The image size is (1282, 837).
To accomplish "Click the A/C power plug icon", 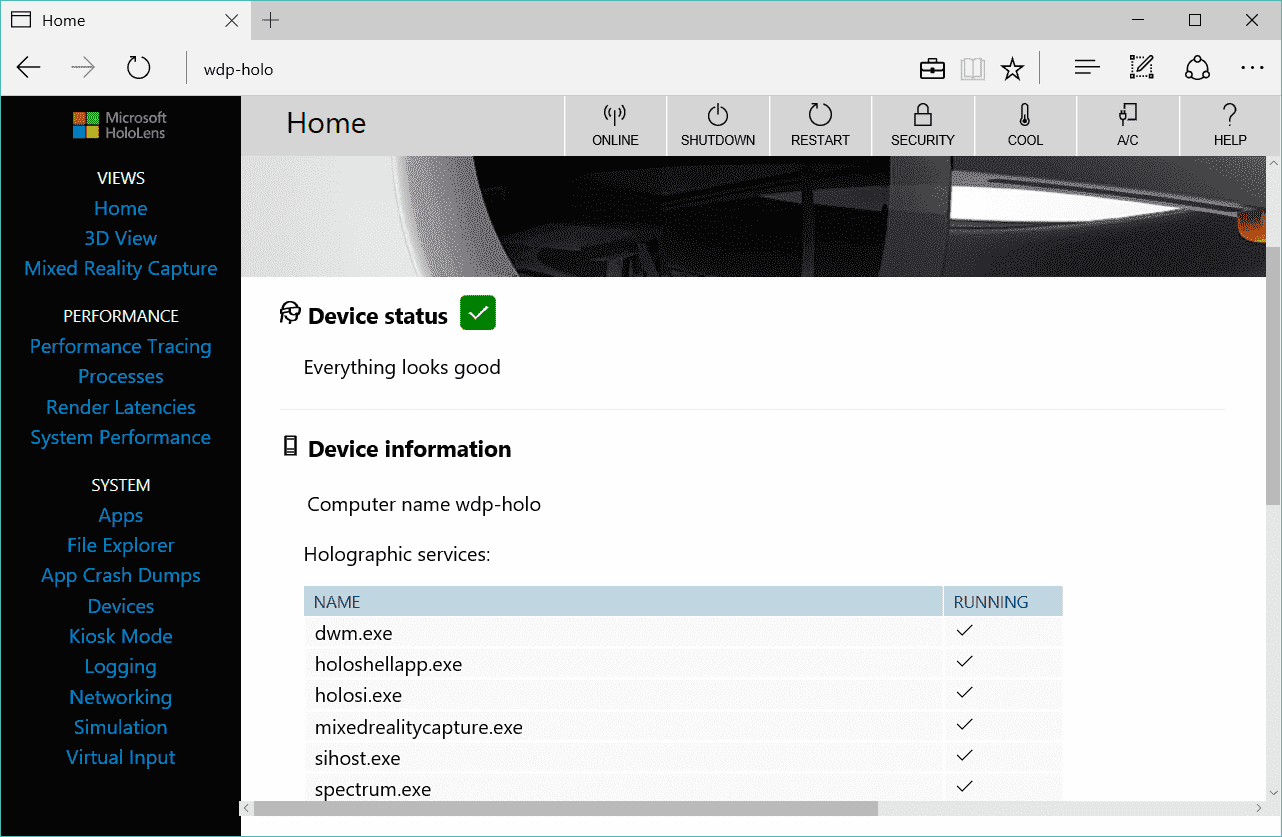I will 1128,114.
